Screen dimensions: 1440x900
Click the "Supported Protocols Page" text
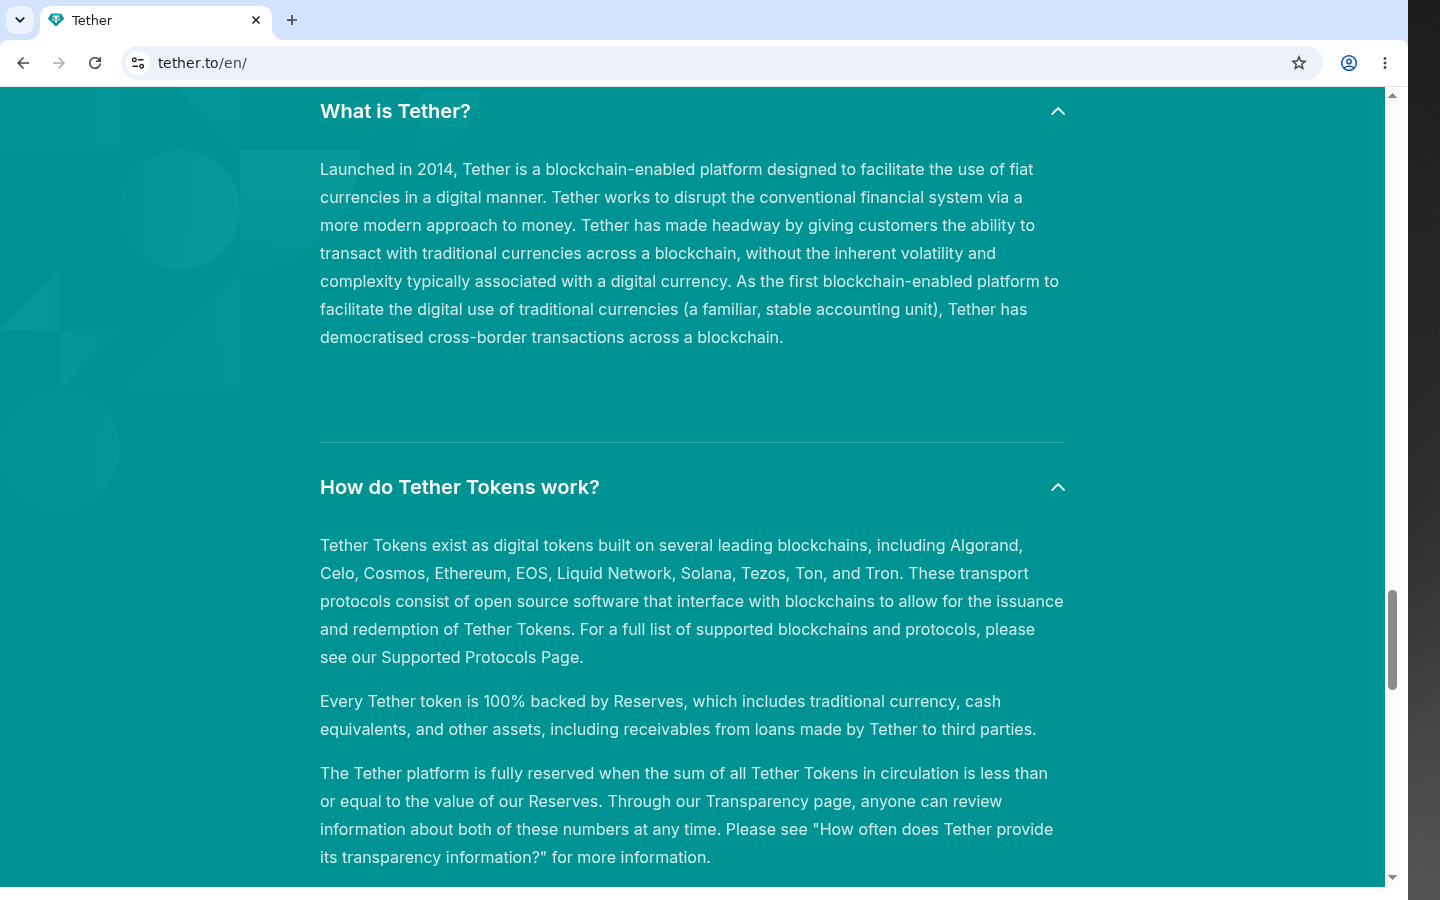click(x=480, y=657)
